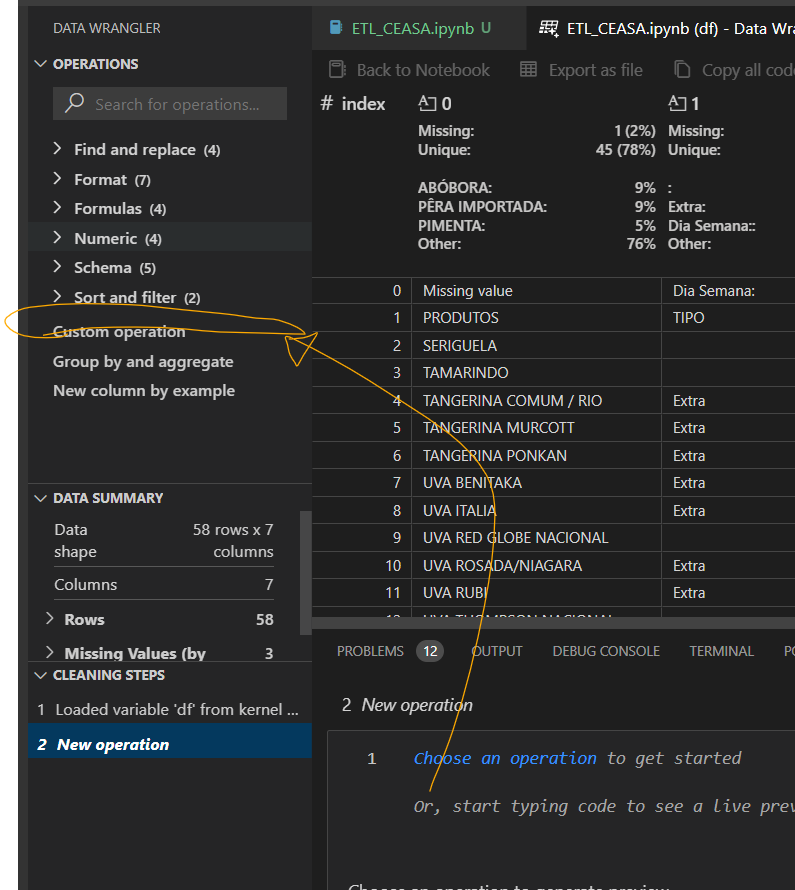Click the Data Wrangler icon on the df tab
The height and width of the screenshot is (890, 795).
pyautogui.click(x=549, y=28)
